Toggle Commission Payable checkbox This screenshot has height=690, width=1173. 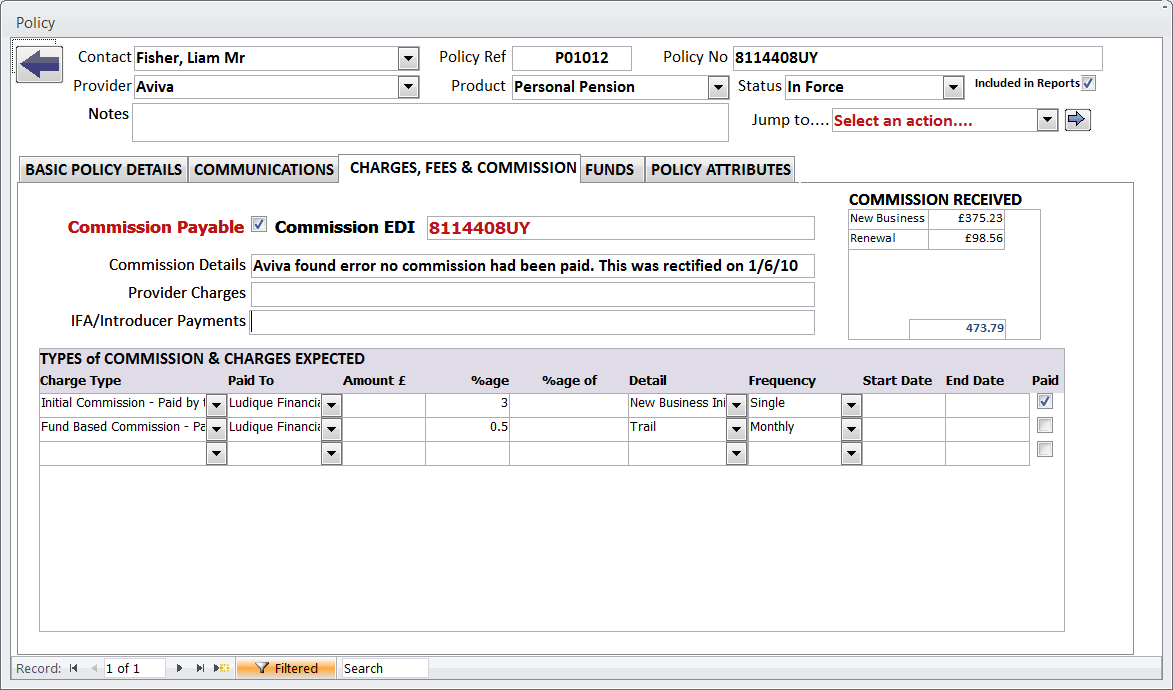(259, 225)
